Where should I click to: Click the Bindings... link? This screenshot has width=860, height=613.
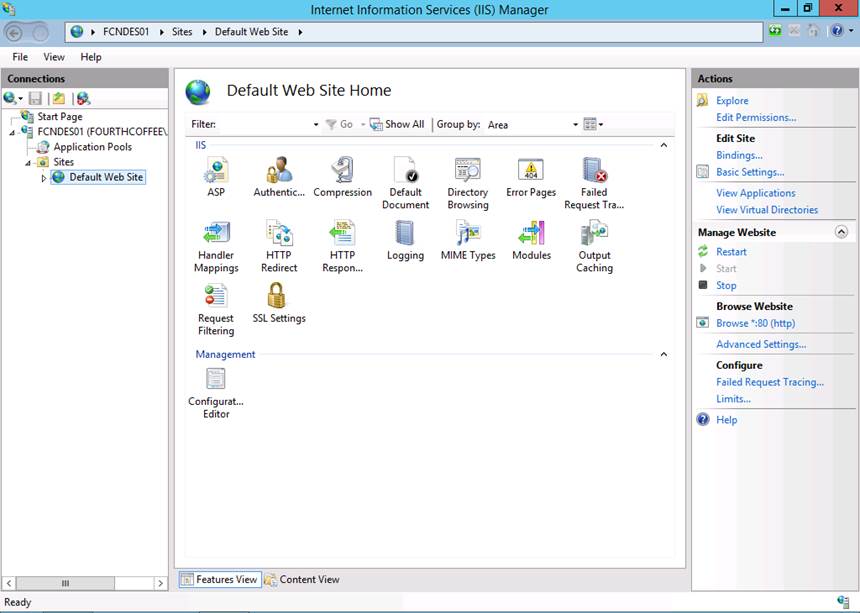(739, 155)
